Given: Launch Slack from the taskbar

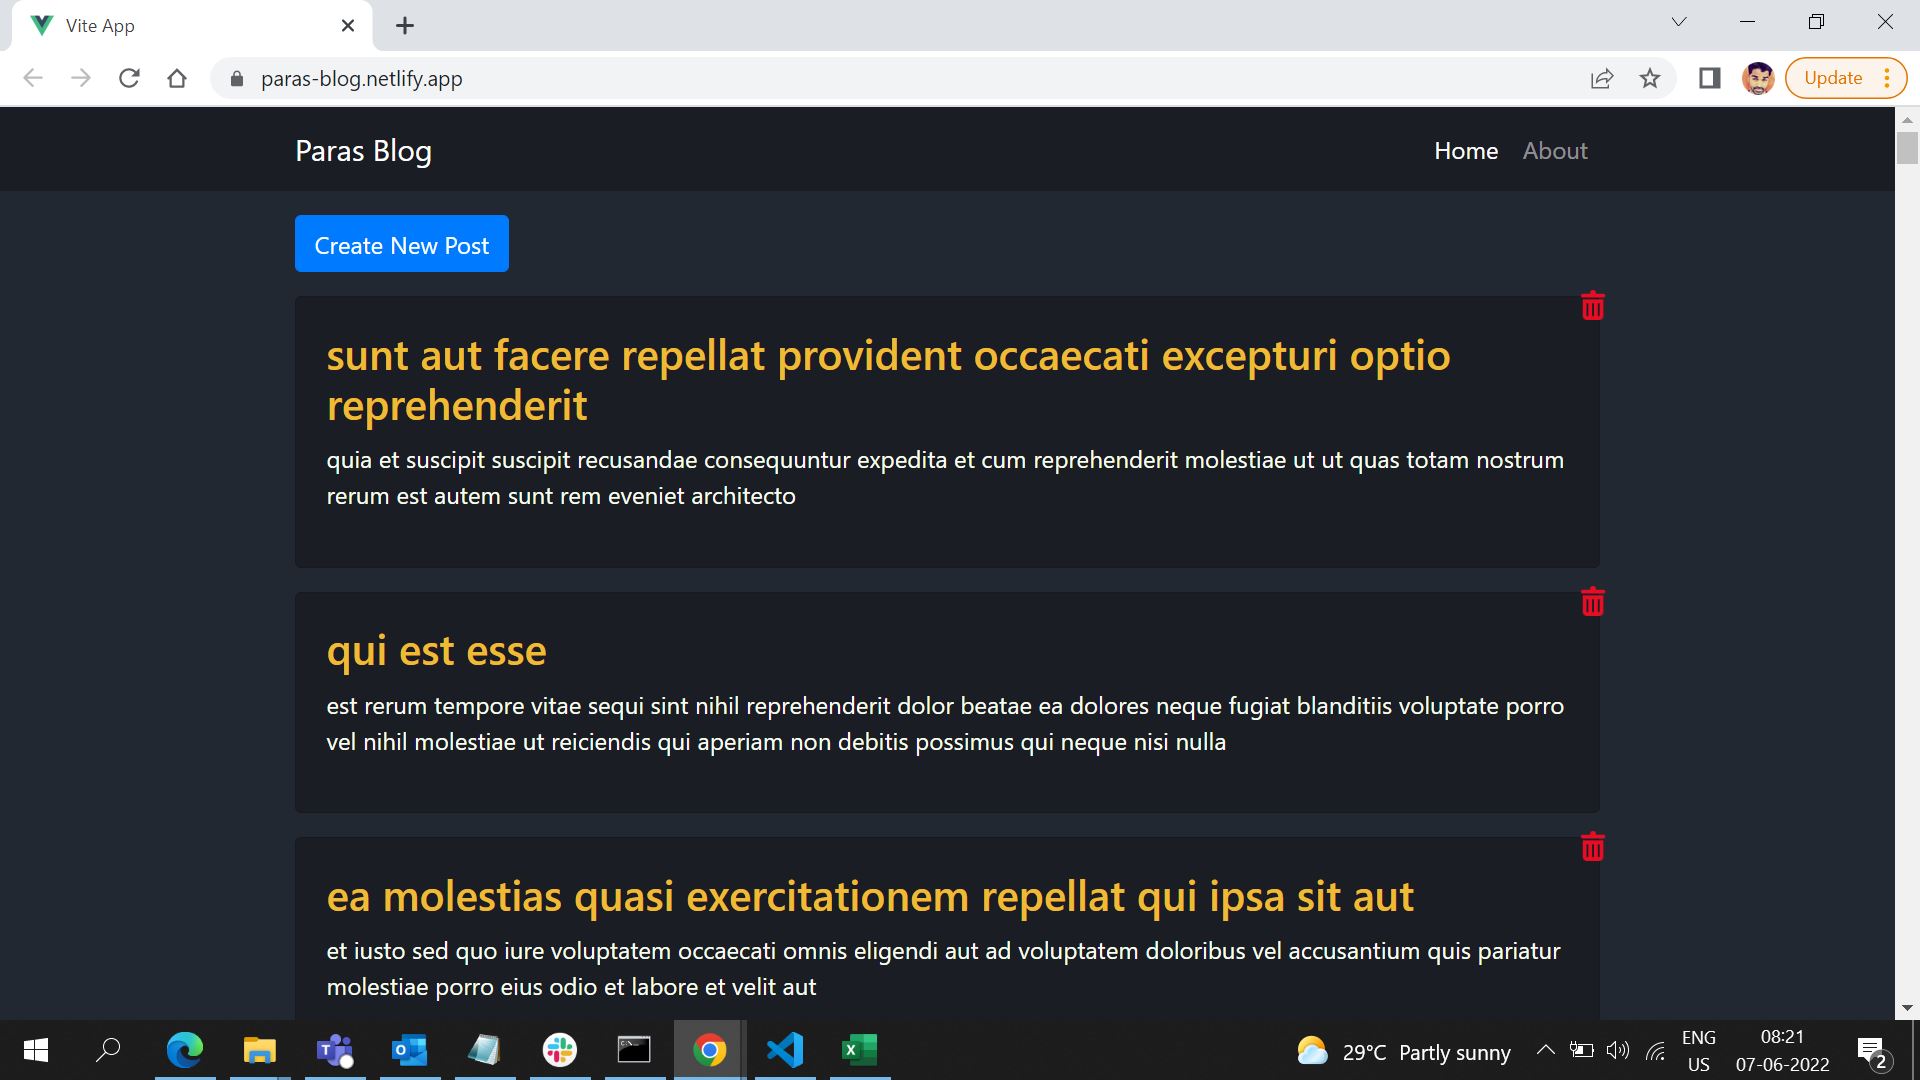Looking at the screenshot, I should [560, 1050].
